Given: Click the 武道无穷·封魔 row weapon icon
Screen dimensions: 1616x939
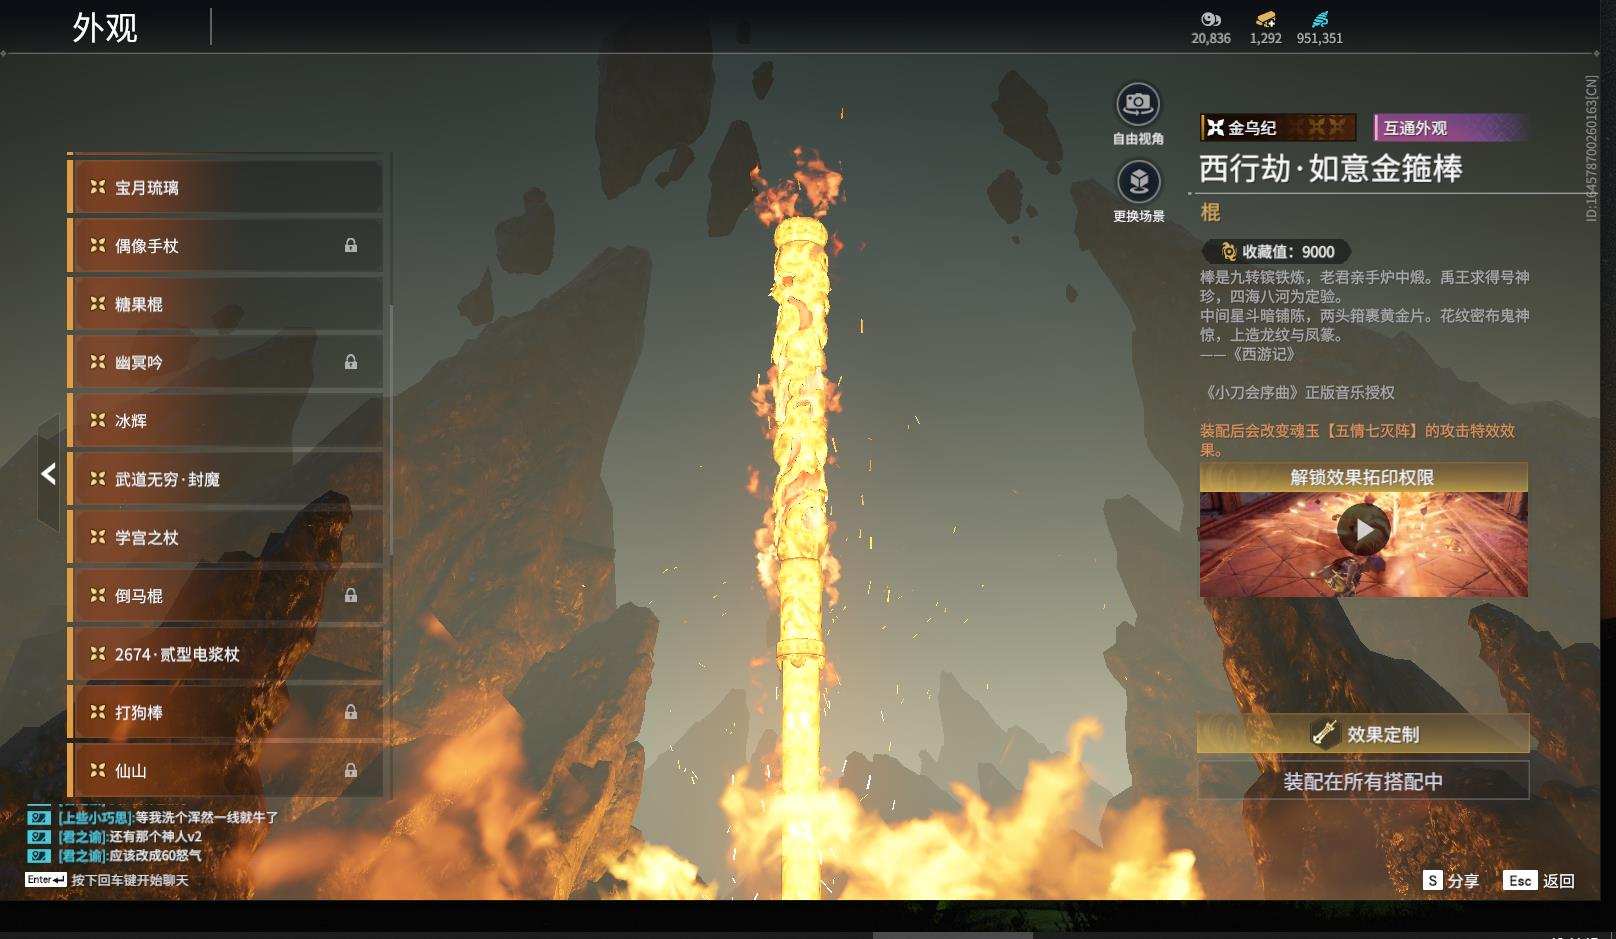Looking at the screenshot, I should pyautogui.click(x=97, y=478).
